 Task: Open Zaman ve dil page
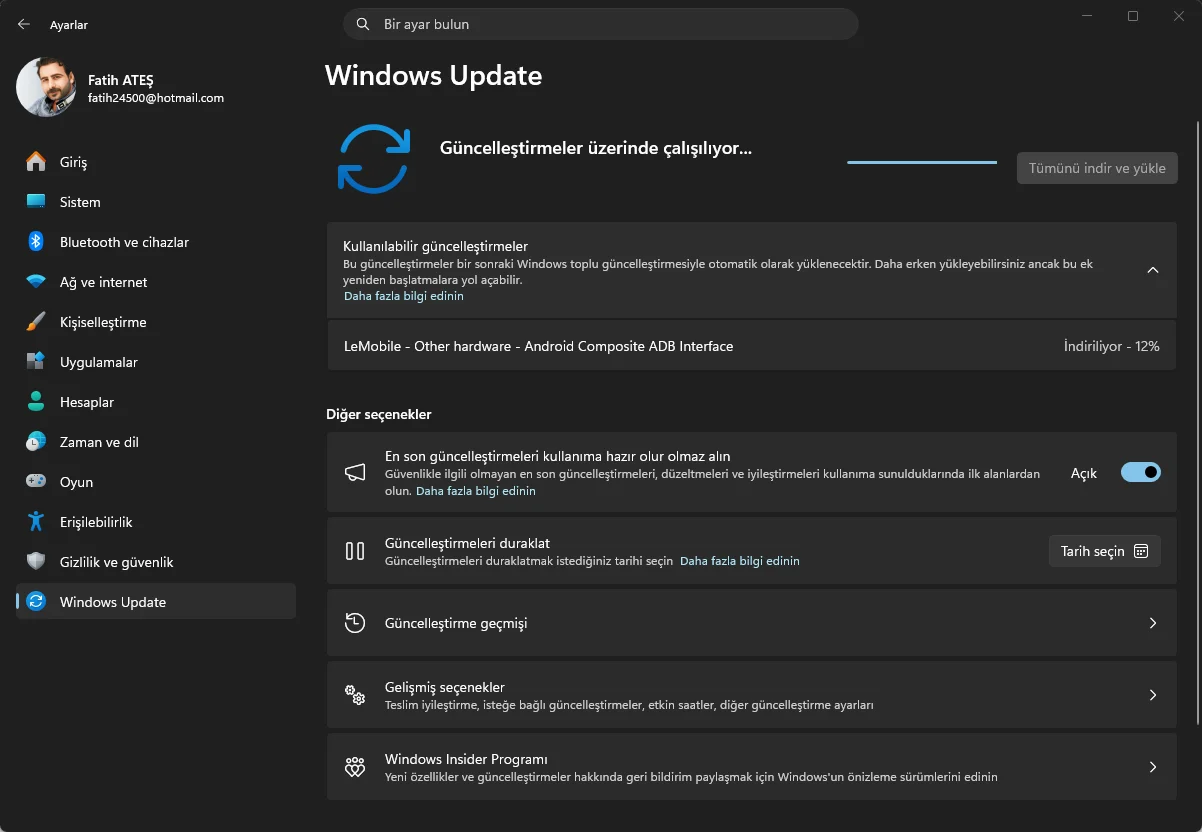point(156,442)
